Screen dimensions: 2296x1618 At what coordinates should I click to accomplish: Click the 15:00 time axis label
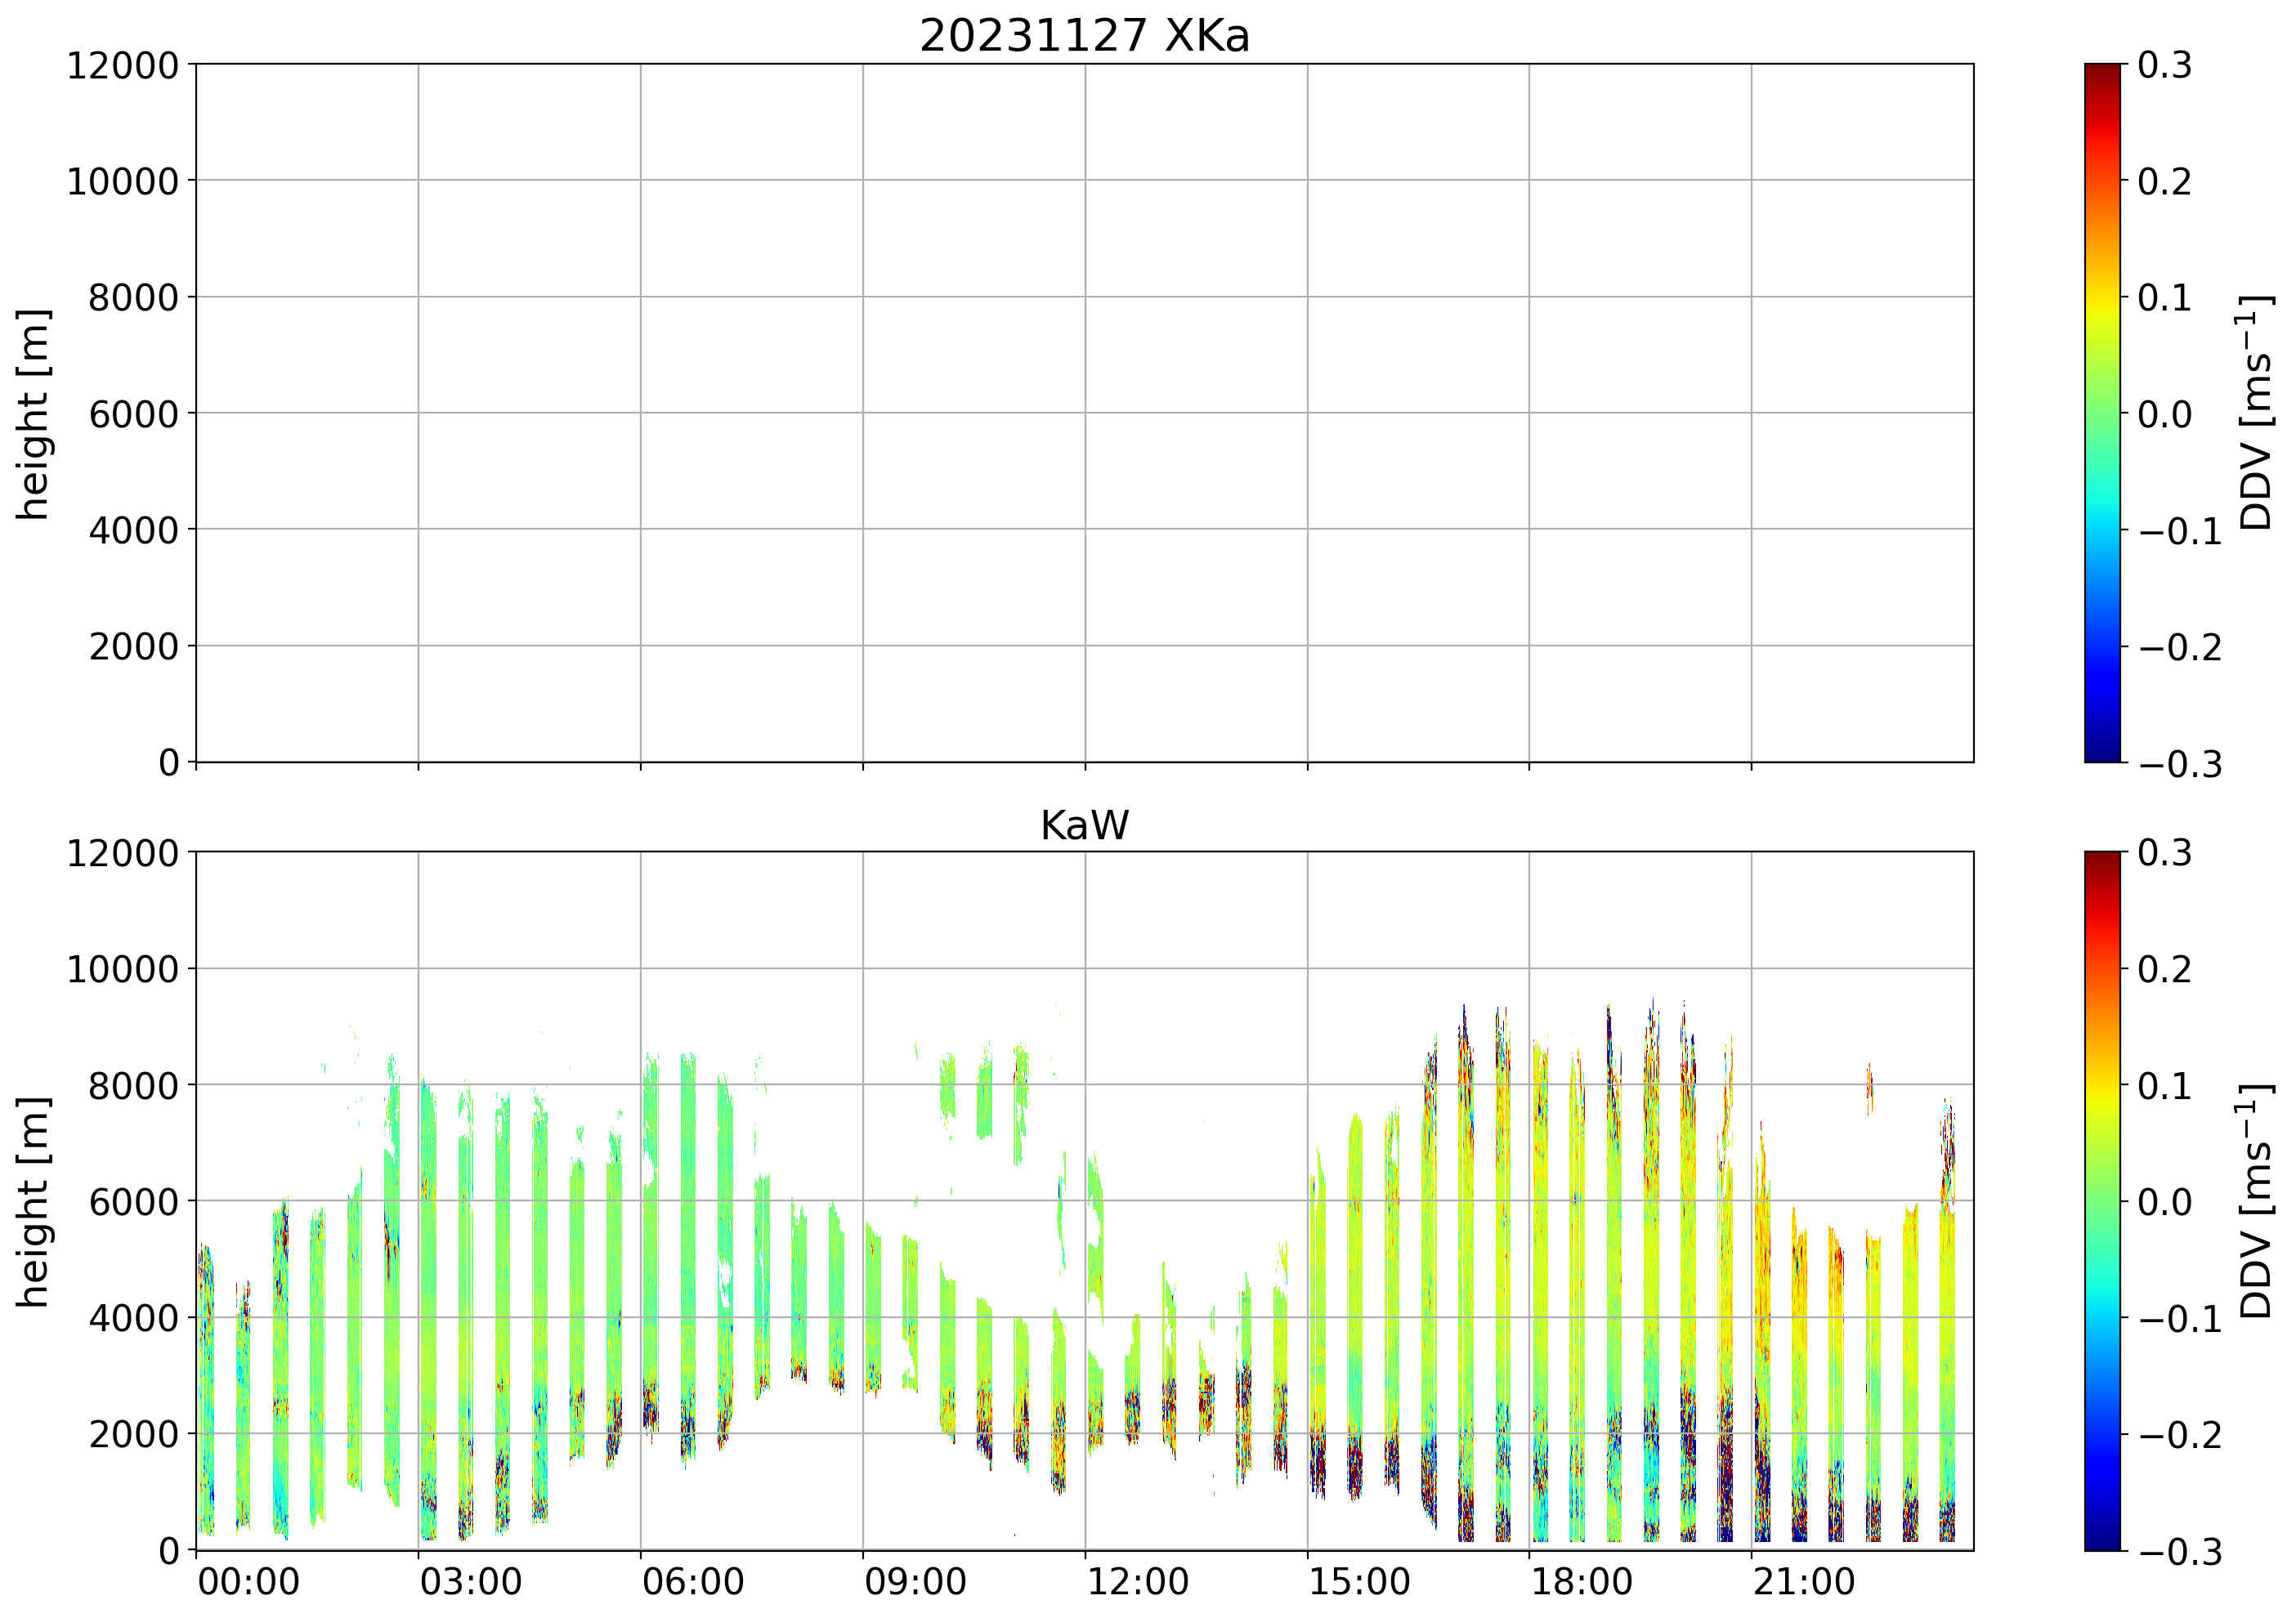click(x=1359, y=1583)
